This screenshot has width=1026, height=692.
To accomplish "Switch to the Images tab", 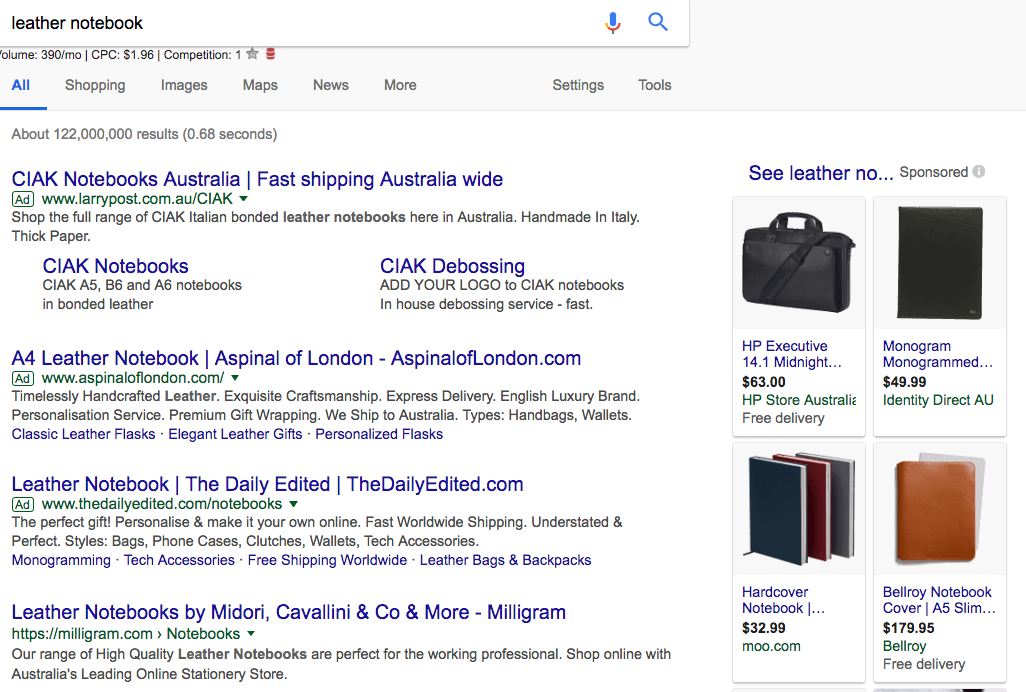I will coord(184,85).
